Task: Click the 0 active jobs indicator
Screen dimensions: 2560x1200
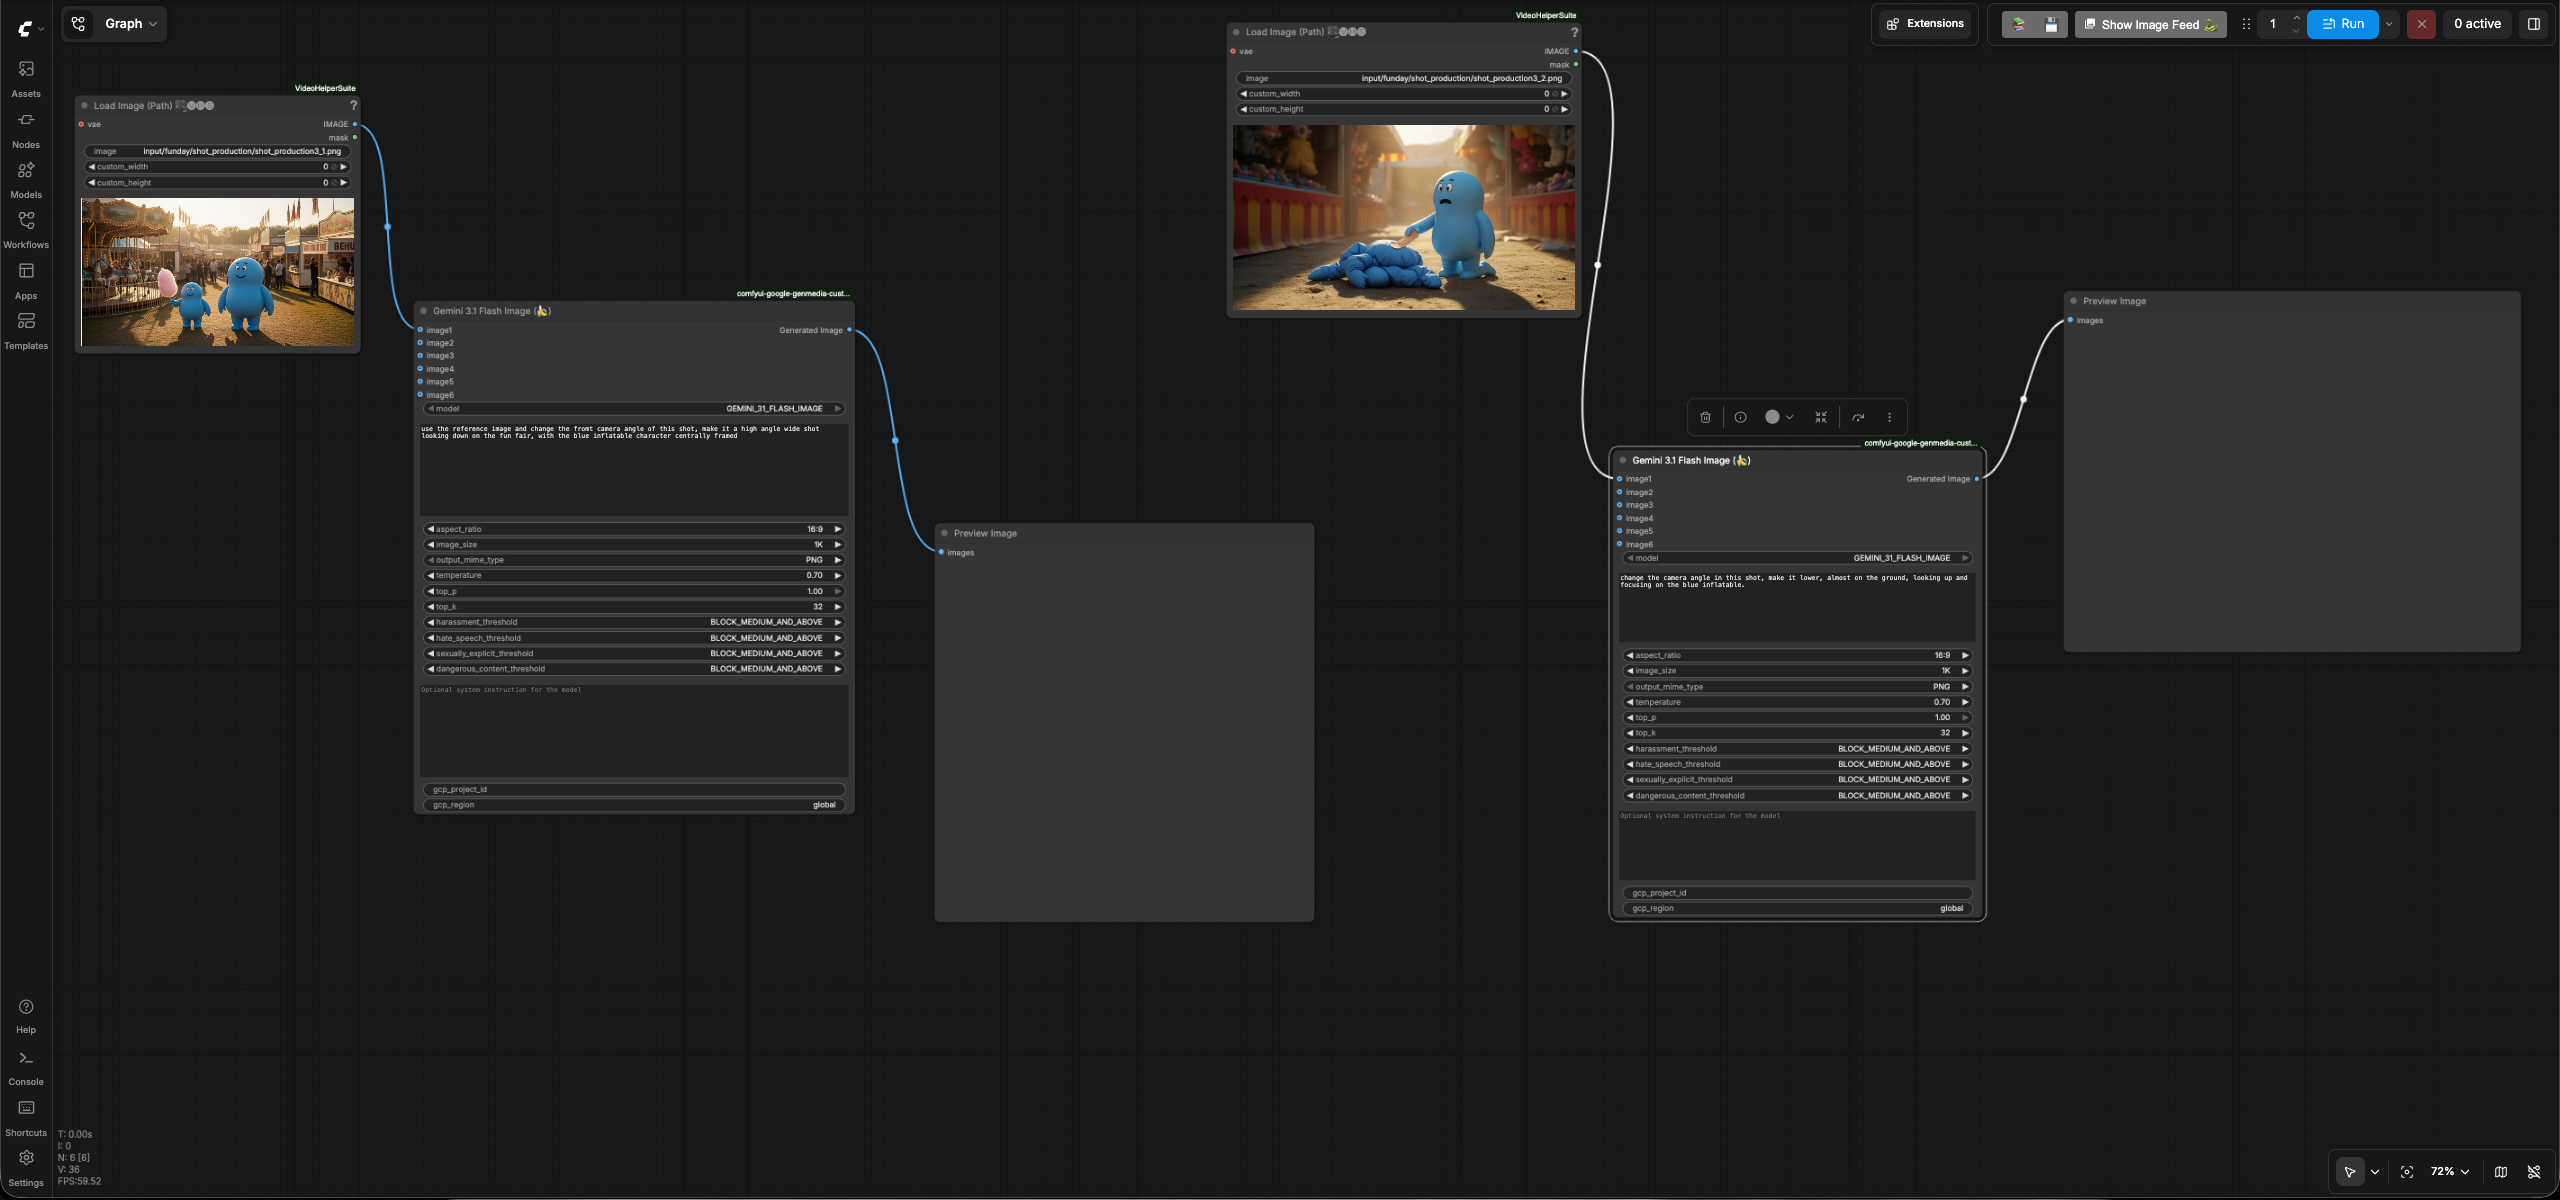Action: pyautogui.click(x=2477, y=24)
